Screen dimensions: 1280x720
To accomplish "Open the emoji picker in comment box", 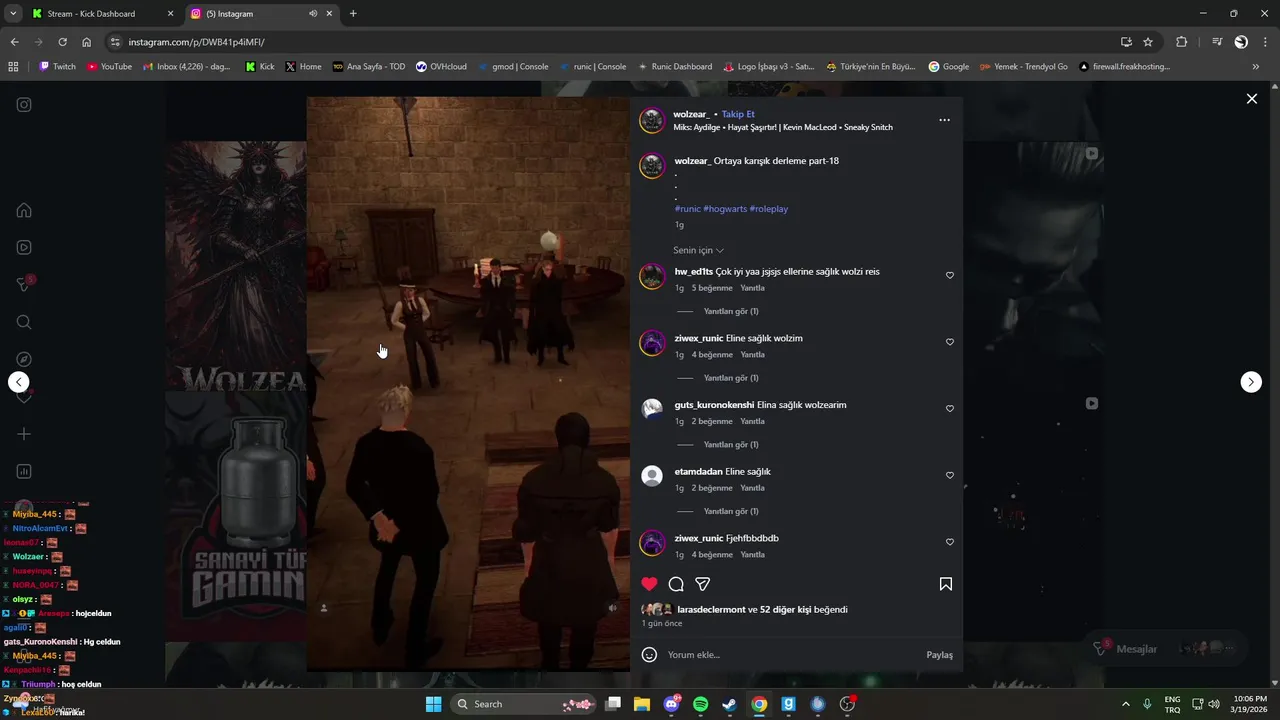I will tap(649, 655).
